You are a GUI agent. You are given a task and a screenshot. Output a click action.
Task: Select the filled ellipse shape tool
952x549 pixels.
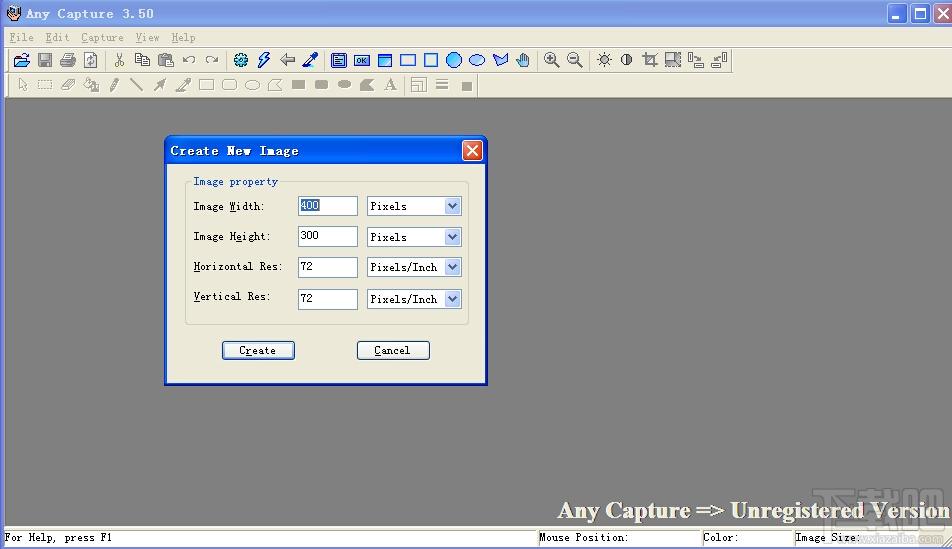[344, 84]
